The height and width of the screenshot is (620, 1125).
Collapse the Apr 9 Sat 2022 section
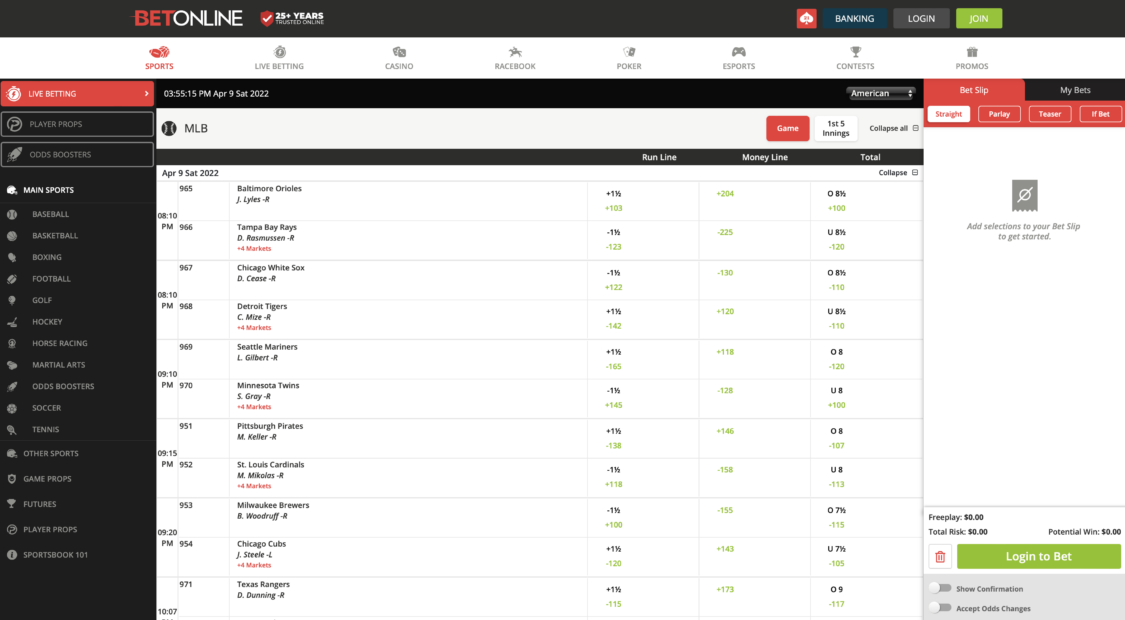tap(898, 173)
